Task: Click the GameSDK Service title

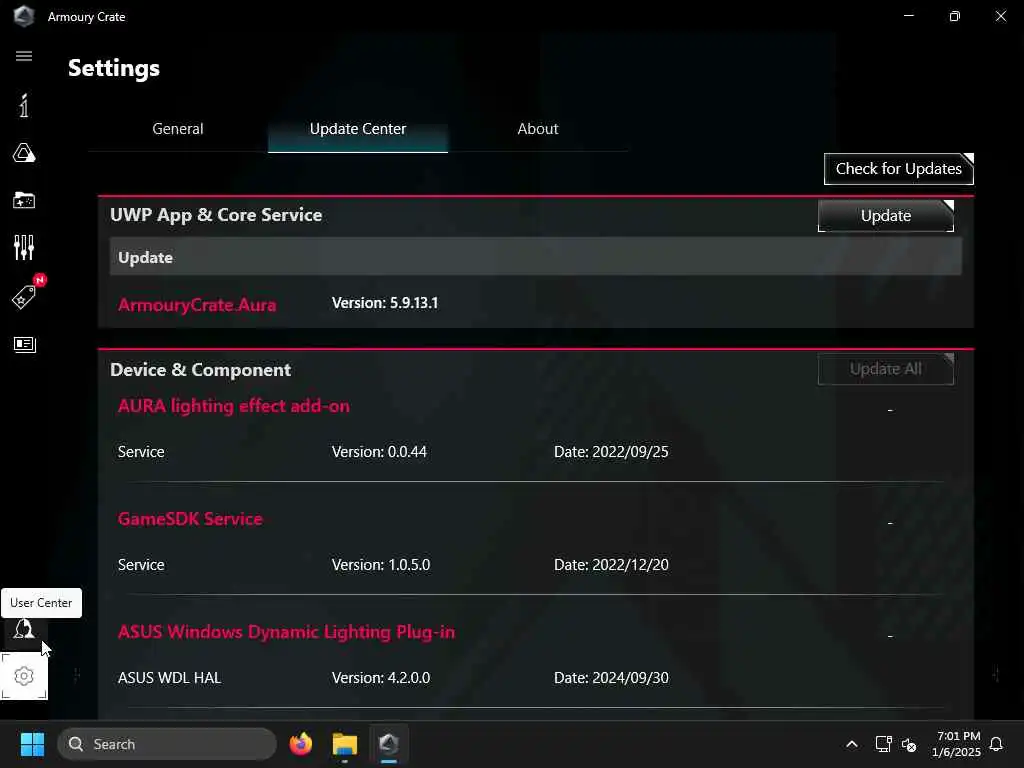Action: pyautogui.click(x=190, y=519)
